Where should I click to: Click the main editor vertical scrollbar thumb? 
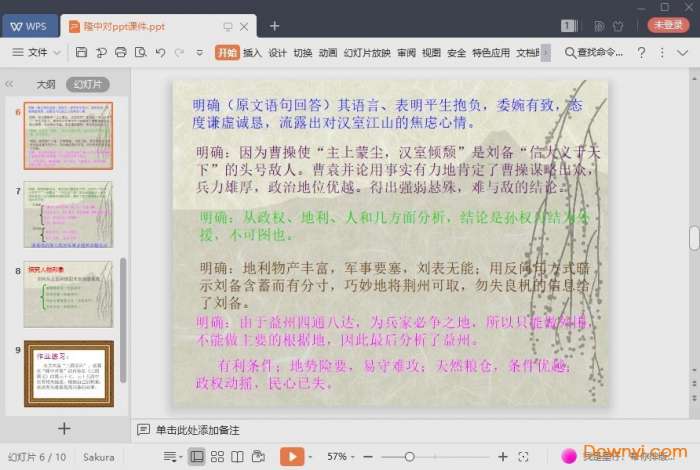(x=694, y=238)
